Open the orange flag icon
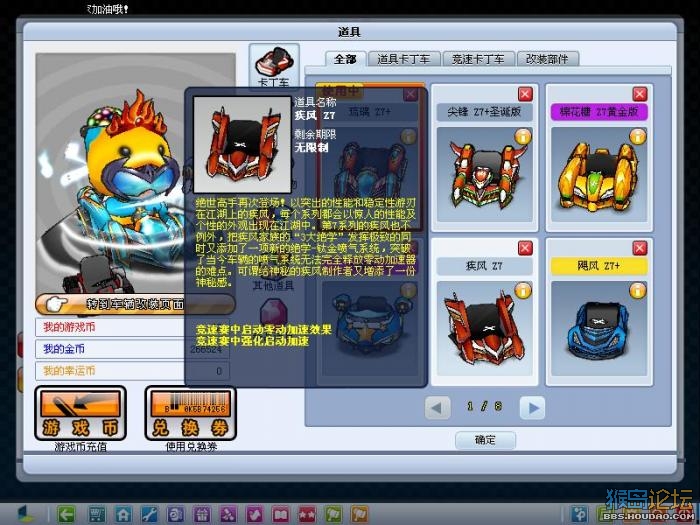 (360, 515)
